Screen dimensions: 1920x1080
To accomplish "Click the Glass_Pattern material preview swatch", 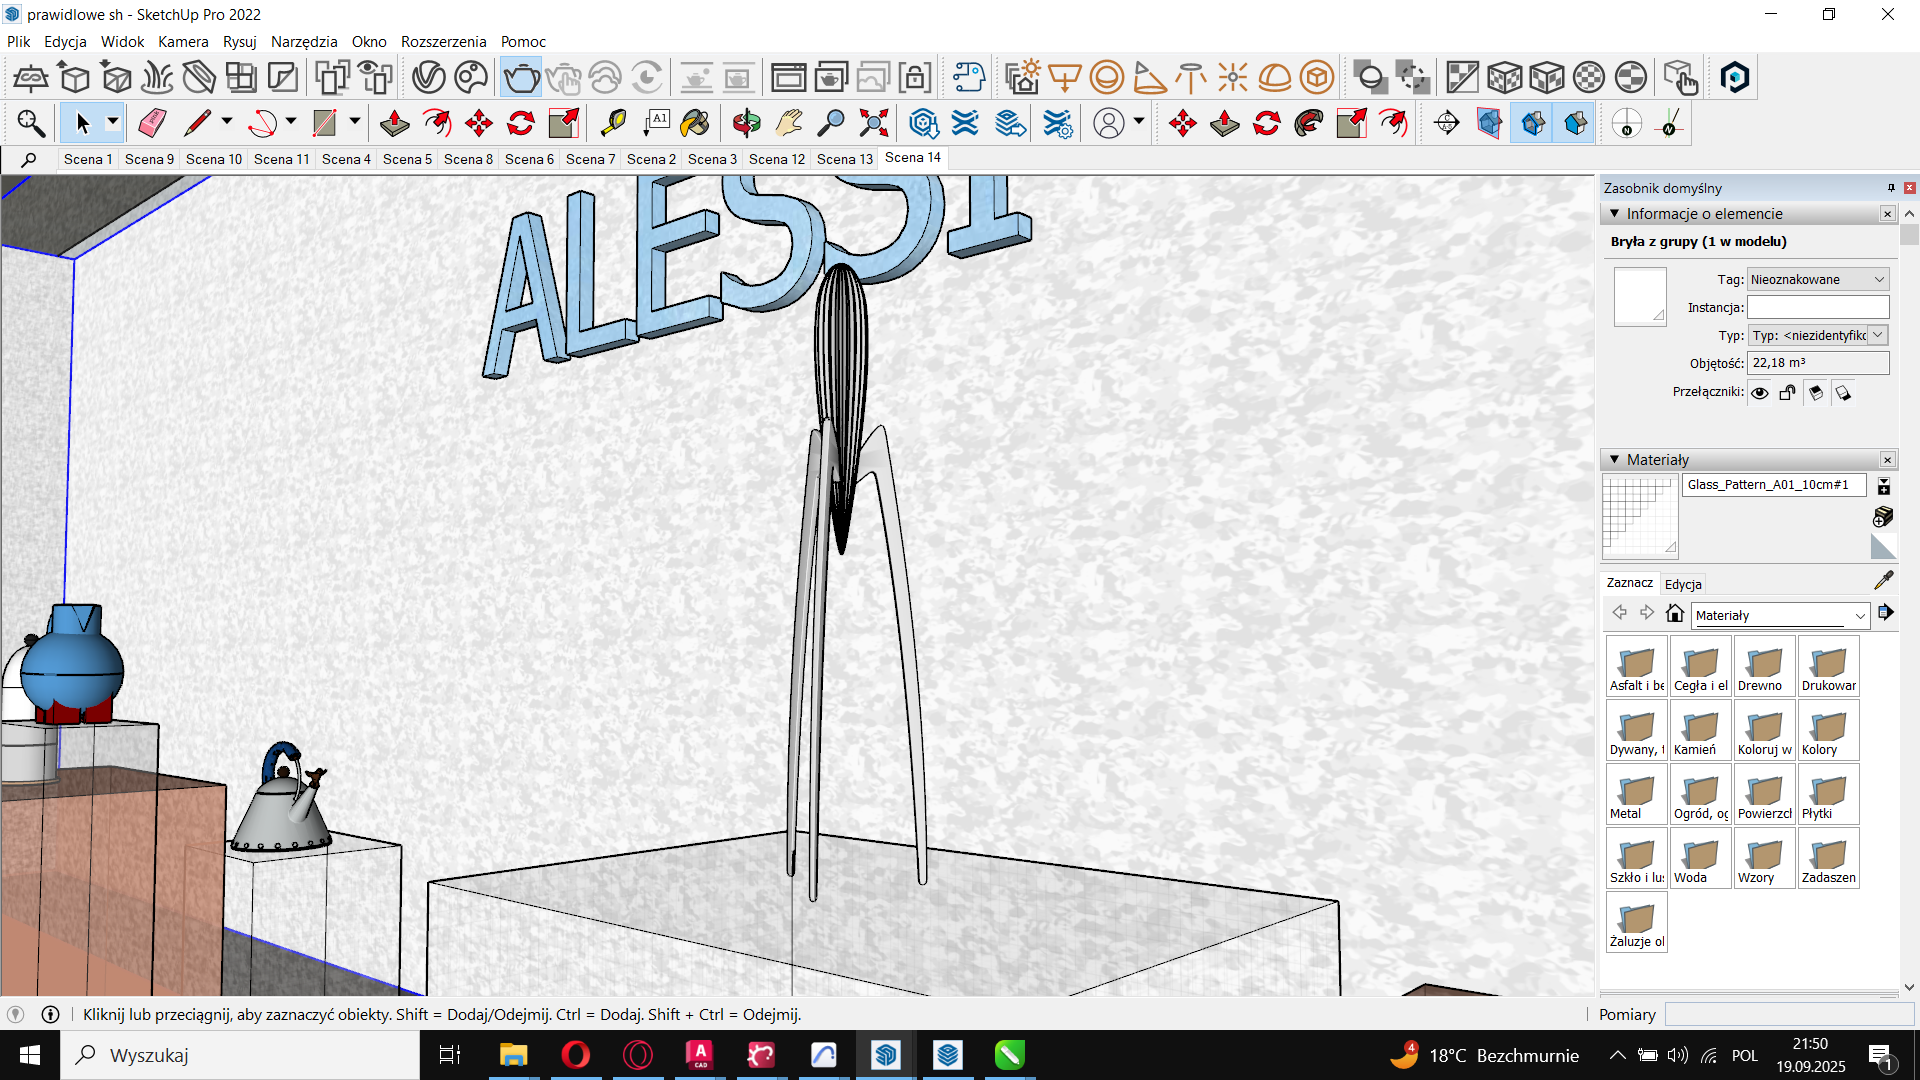I will click(x=1640, y=516).
